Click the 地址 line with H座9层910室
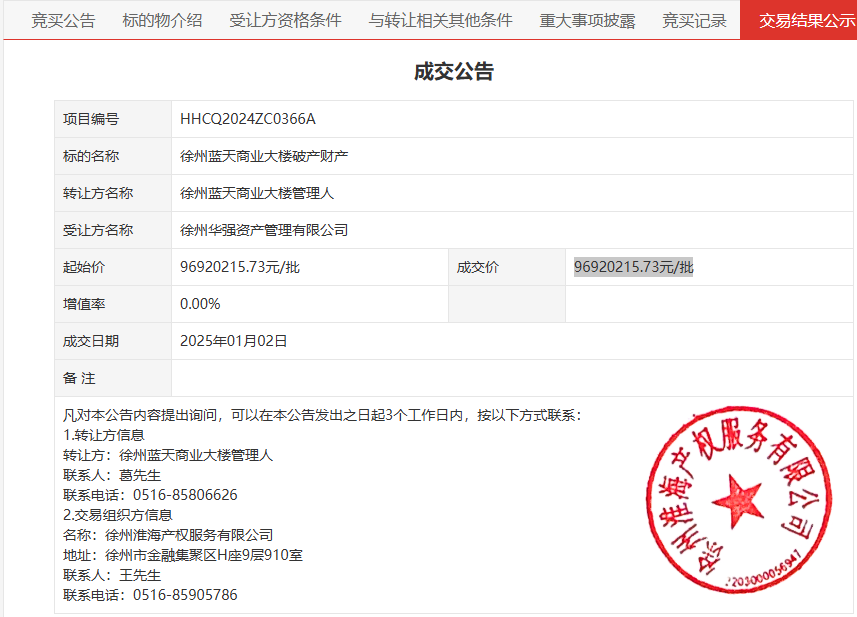Viewport: 857px width, 617px height. tap(183, 555)
